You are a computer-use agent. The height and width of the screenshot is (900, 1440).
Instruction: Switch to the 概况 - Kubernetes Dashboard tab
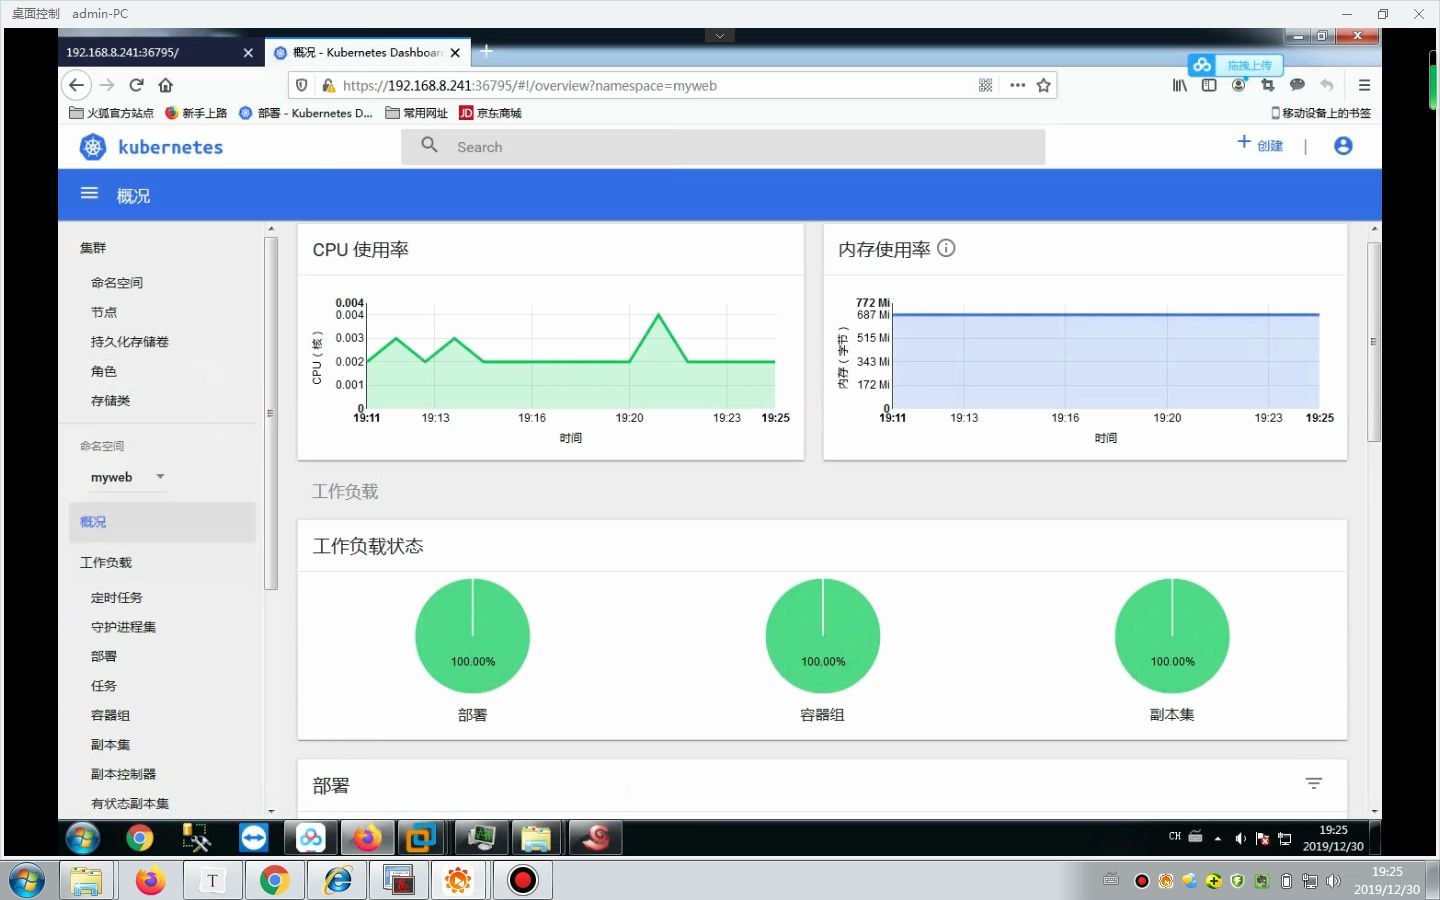coord(368,52)
